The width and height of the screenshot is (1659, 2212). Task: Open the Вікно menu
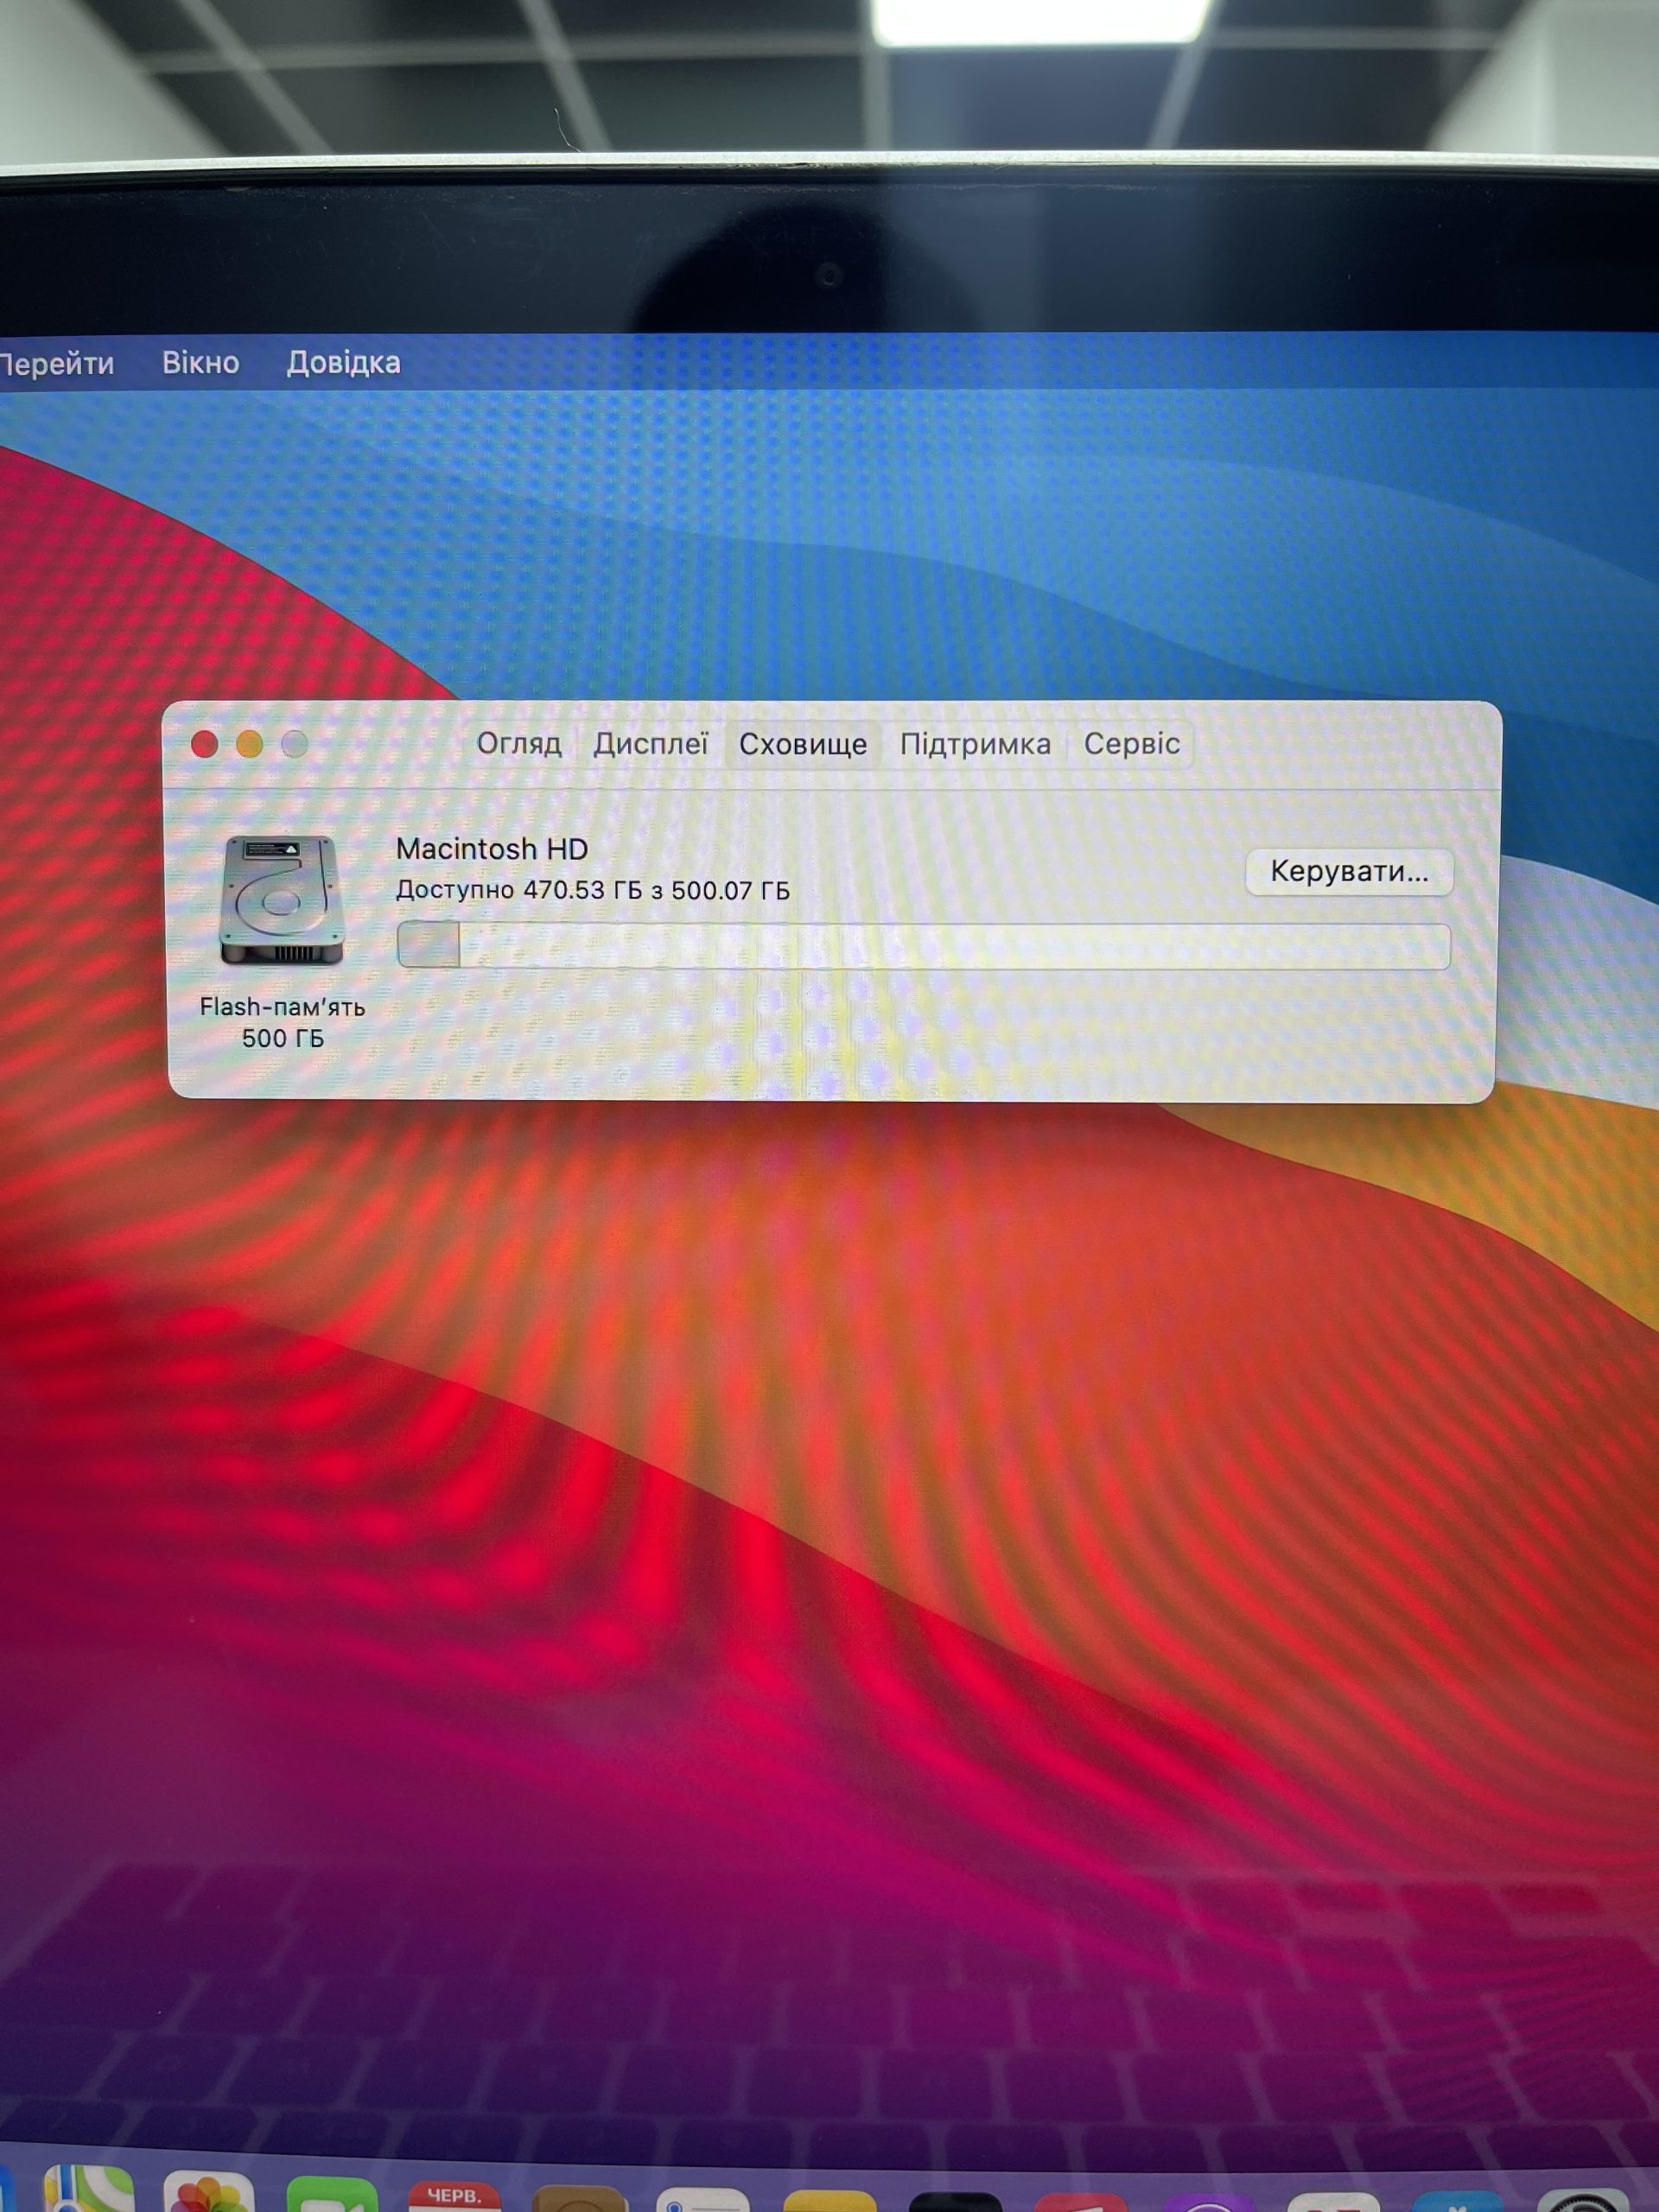click(200, 362)
